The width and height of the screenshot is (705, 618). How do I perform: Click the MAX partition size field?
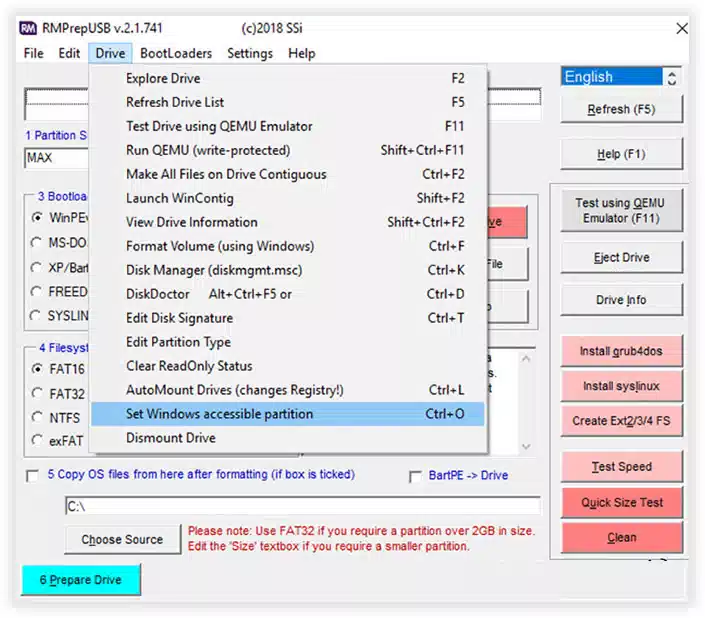tap(57, 158)
